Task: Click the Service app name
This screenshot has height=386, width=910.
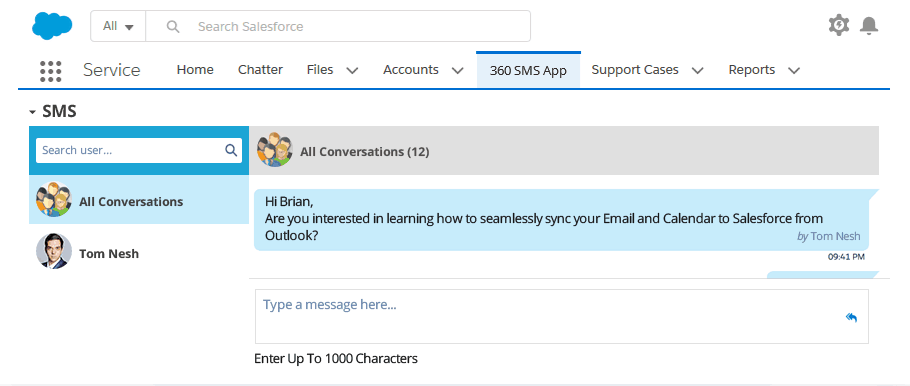Action: pyautogui.click(x=111, y=70)
